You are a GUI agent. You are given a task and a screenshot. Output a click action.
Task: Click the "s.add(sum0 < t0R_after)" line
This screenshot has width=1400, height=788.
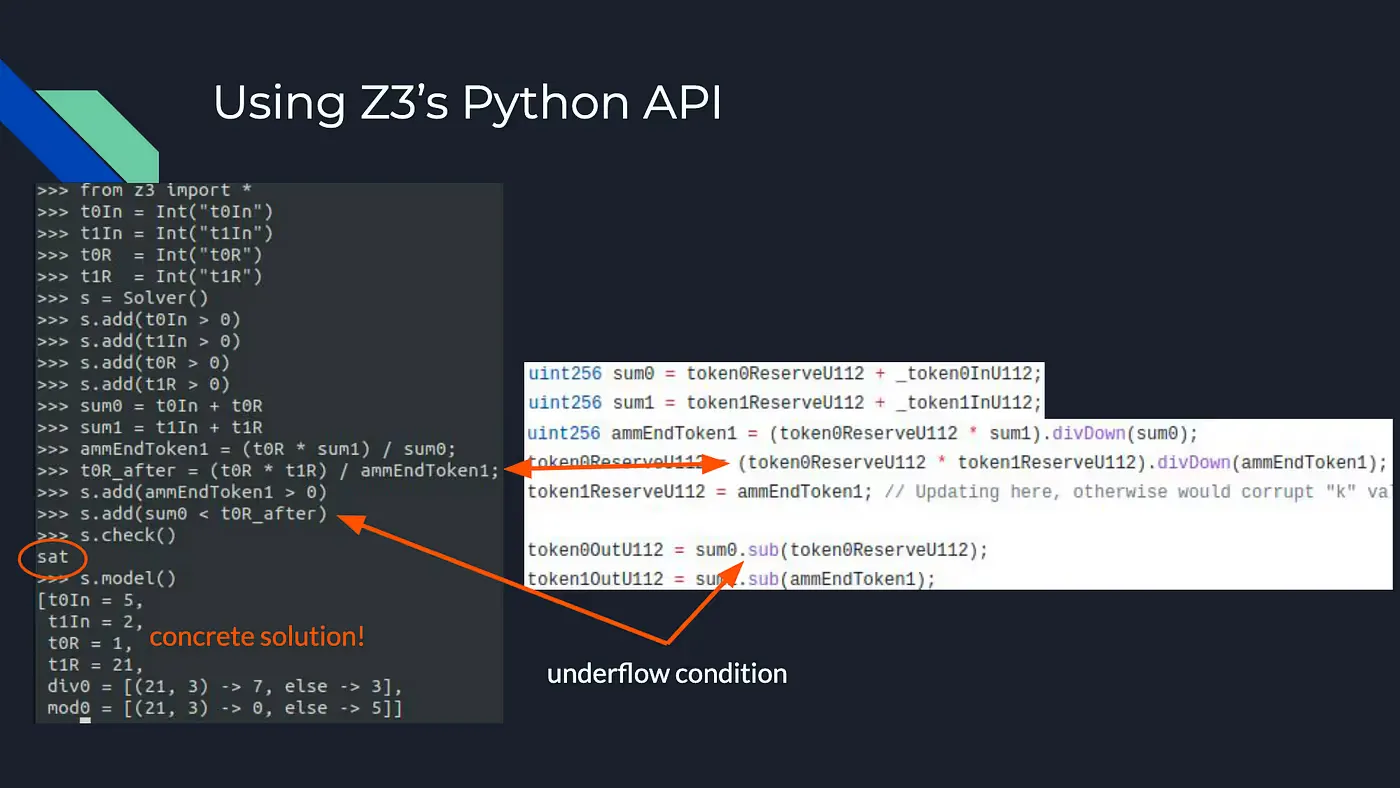182,514
